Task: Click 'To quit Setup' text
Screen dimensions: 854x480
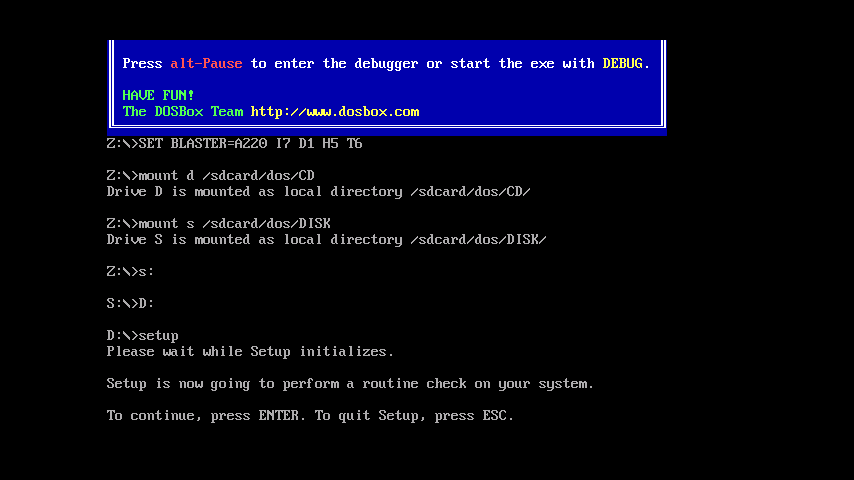Action: (x=367, y=416)
